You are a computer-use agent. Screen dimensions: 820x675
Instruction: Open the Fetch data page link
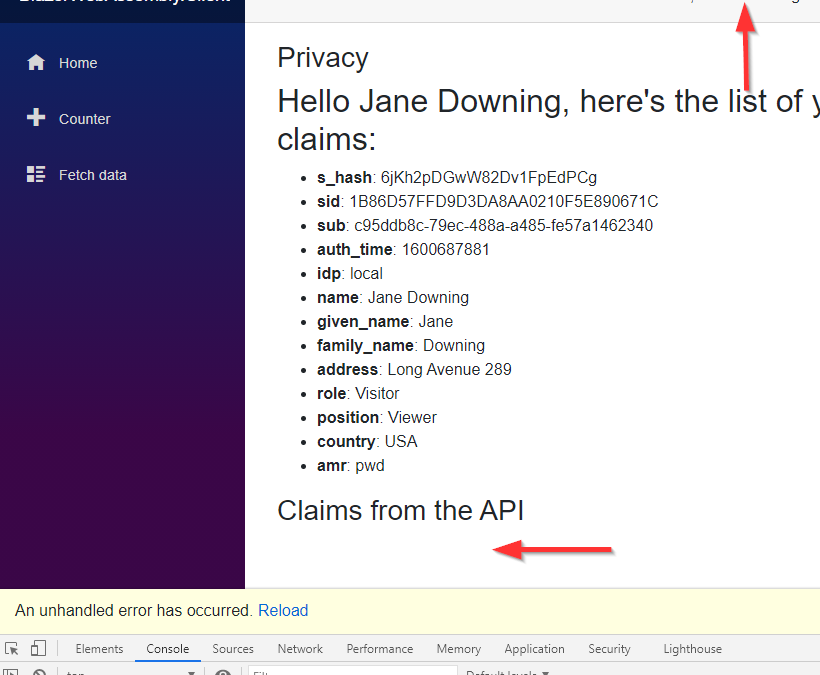click(x=92, y=175)
